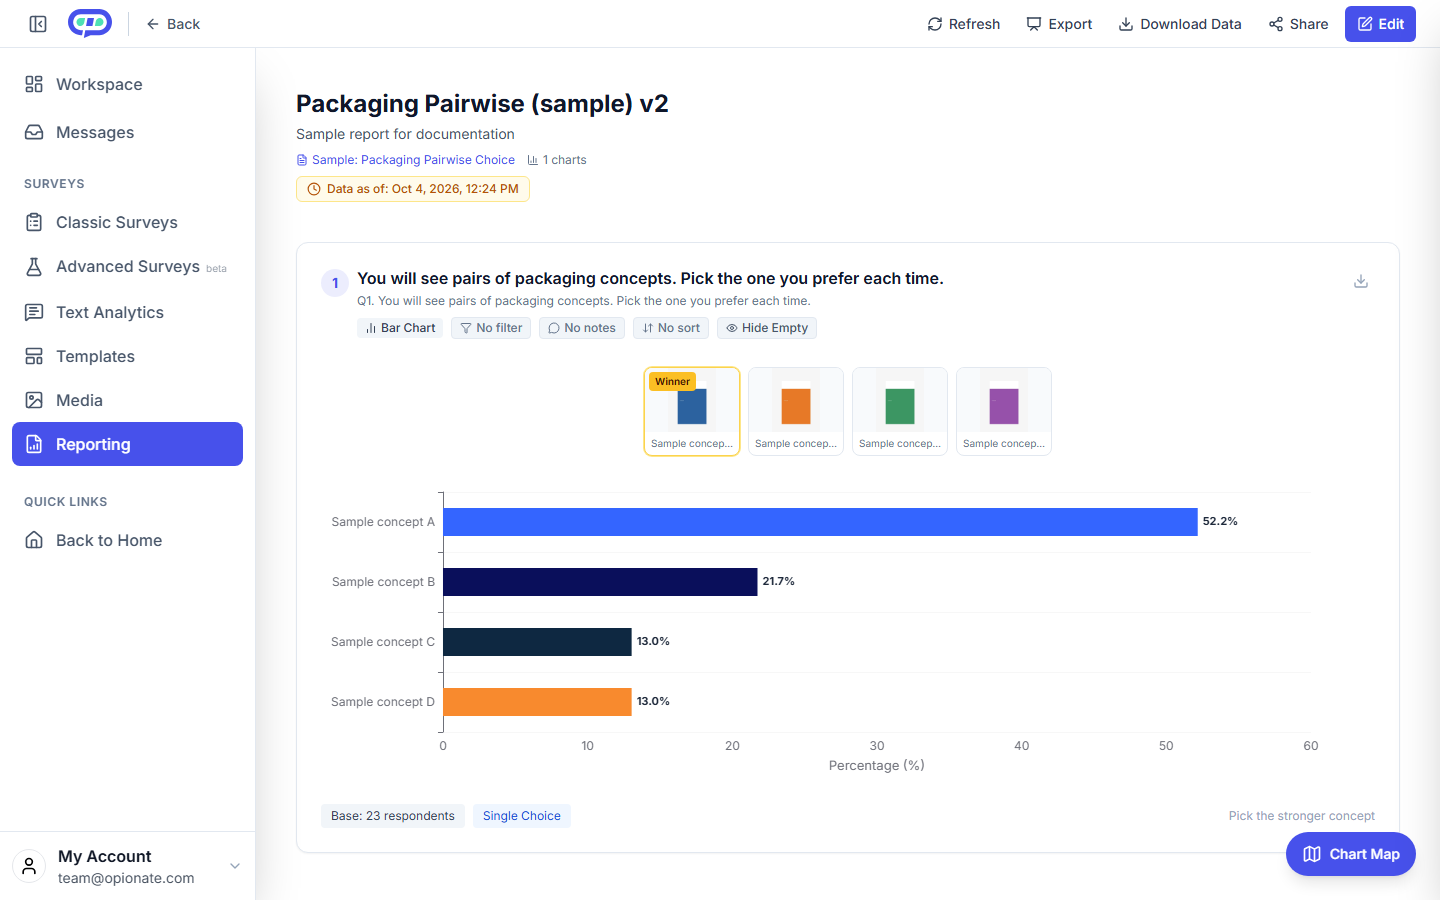Select the Reporting sidebar item

(x=127, y=444)
